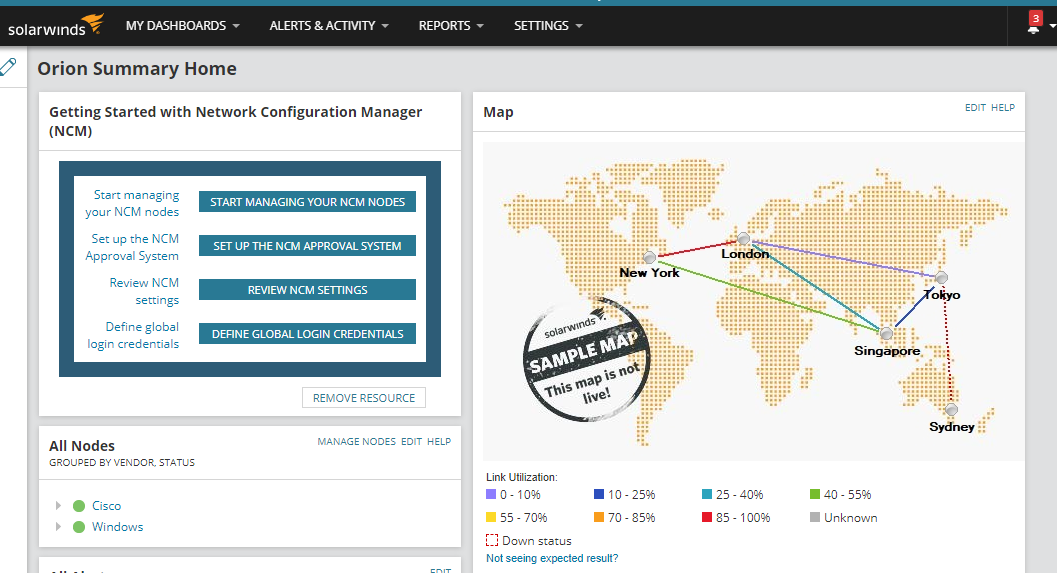This screenshot has height=573, width=1057.
Task: Click the Remove Resource button
Action: (364, 398)
